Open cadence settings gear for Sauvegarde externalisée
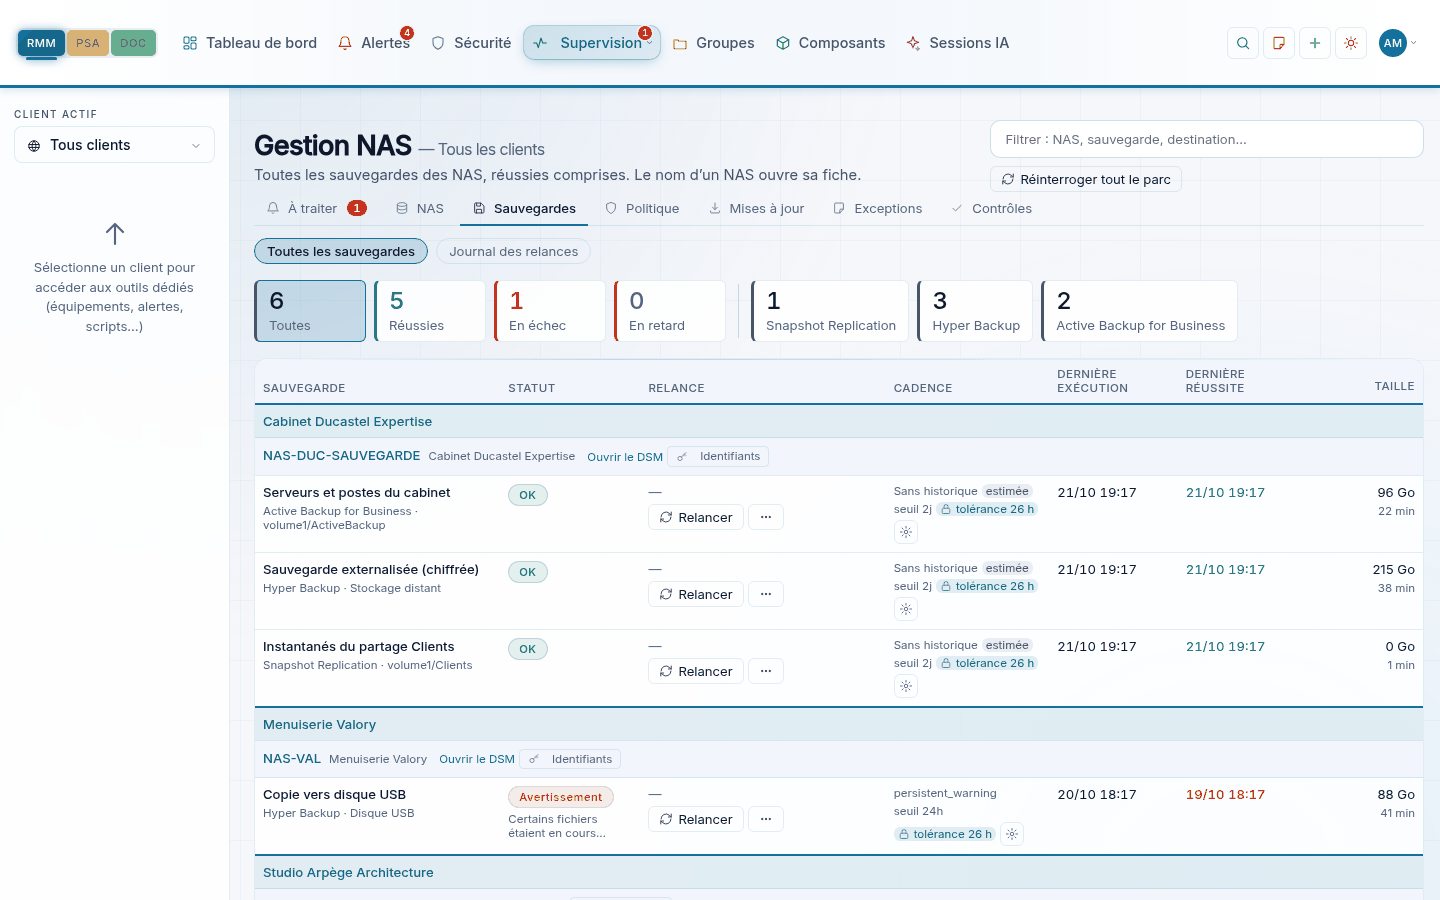The image size is (1440, 900). (906, 609)
